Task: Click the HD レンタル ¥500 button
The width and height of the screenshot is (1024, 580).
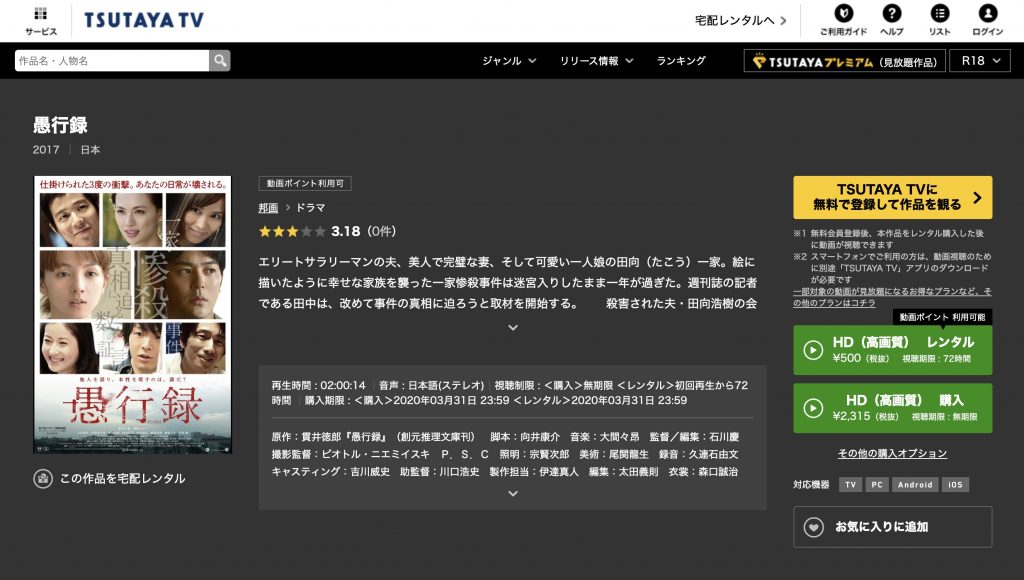Action: (892, 349)
